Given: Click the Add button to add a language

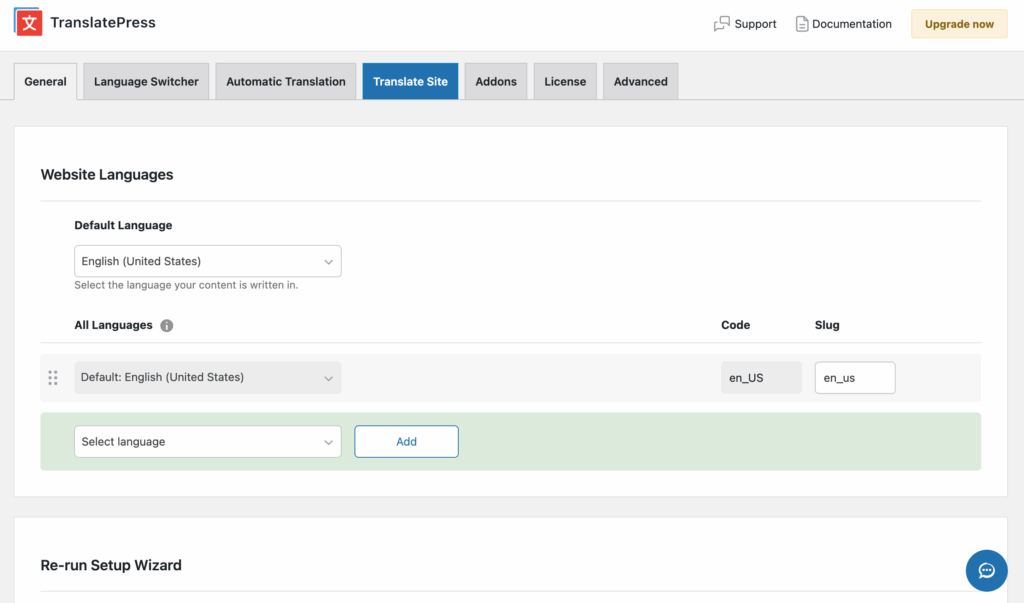Looking at the screenshot, I should click(406, 441).
